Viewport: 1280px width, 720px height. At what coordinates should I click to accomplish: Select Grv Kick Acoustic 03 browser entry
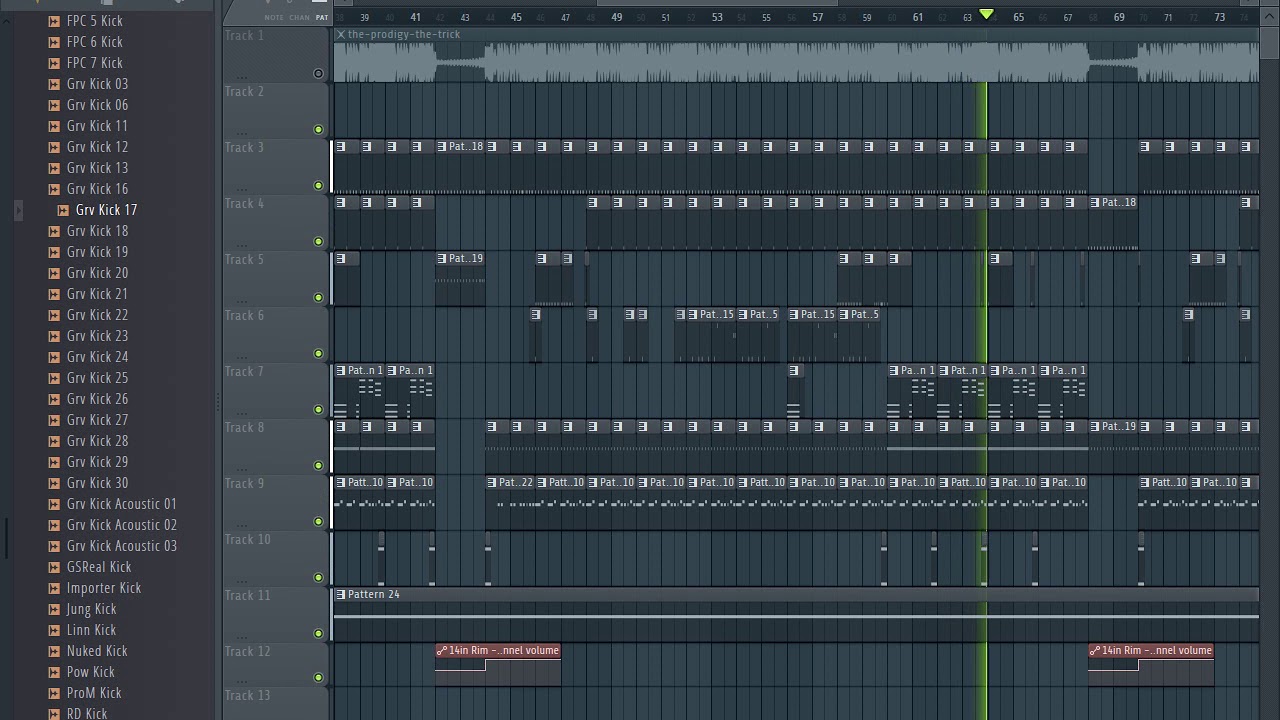coord(122,546)
